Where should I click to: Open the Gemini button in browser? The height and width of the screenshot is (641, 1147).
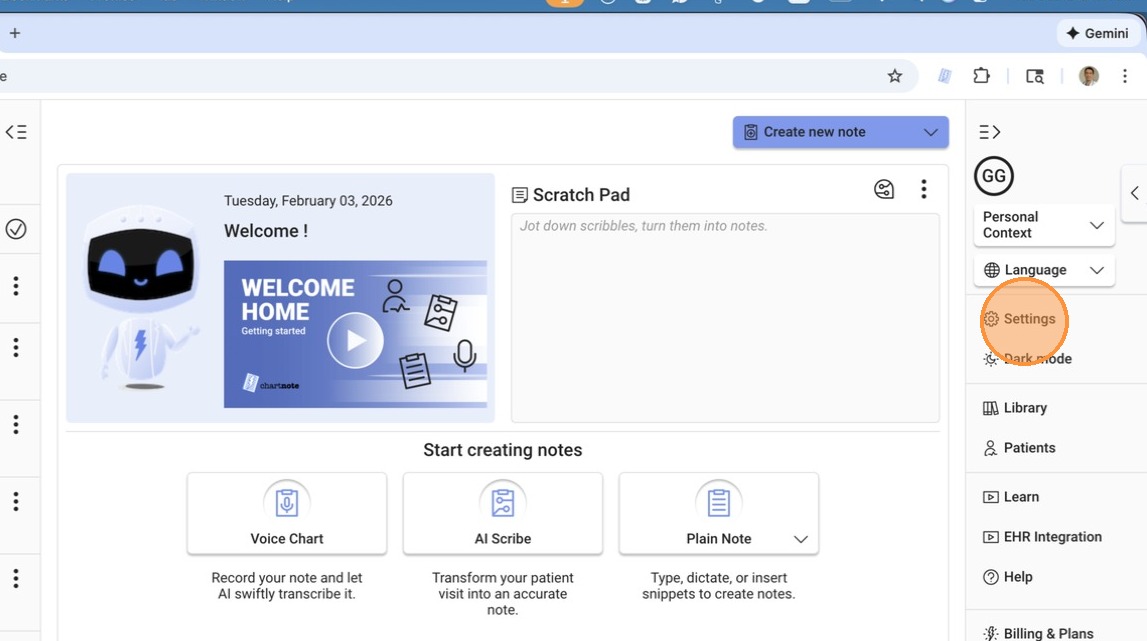(1098, 33)
